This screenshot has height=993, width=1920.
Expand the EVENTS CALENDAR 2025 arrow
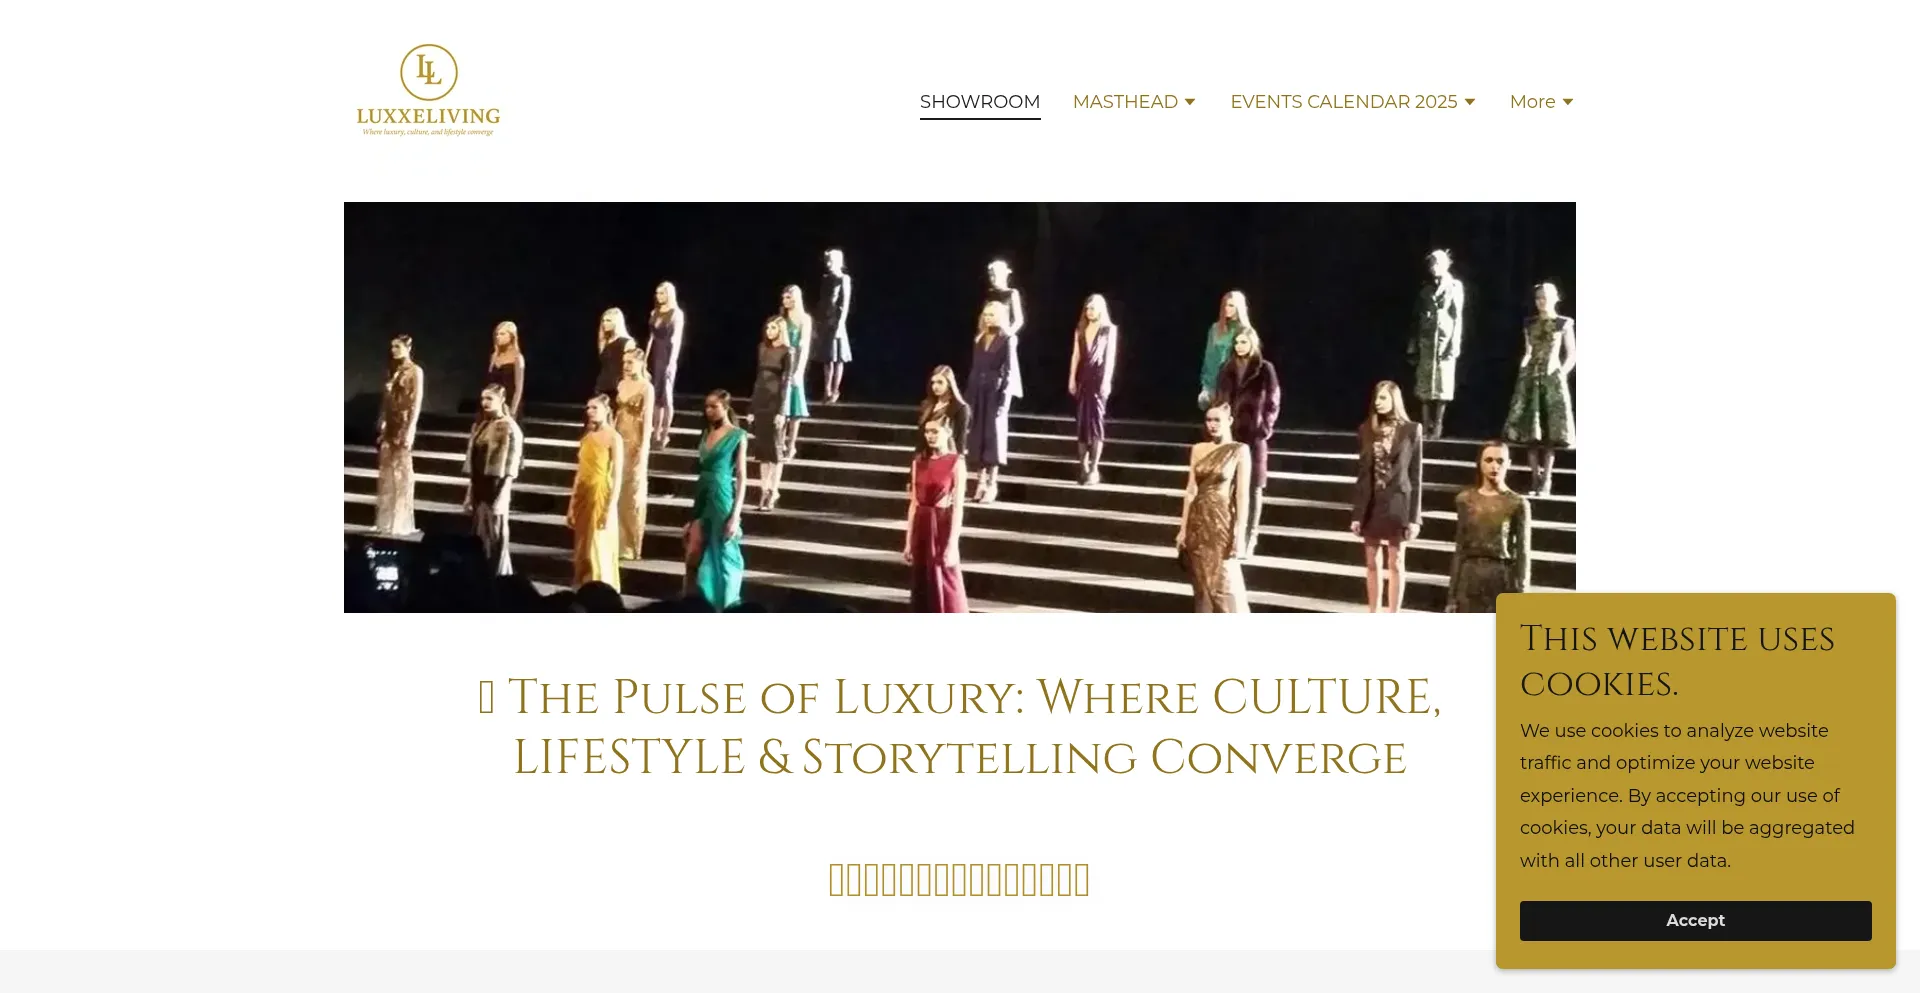(1470, 102)
